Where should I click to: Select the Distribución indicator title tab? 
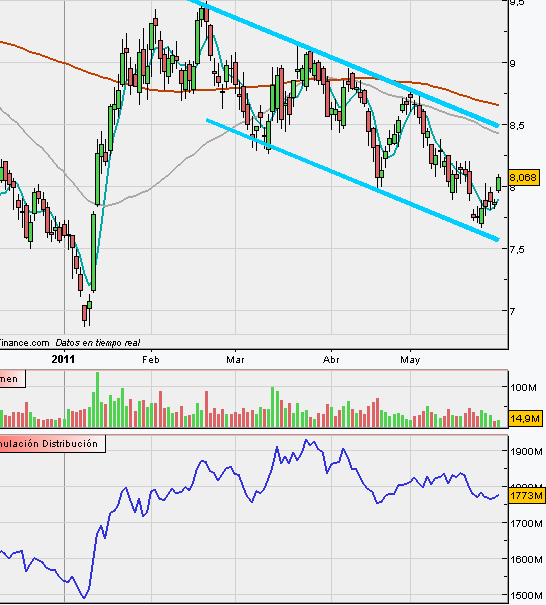(x=52, y=444)
